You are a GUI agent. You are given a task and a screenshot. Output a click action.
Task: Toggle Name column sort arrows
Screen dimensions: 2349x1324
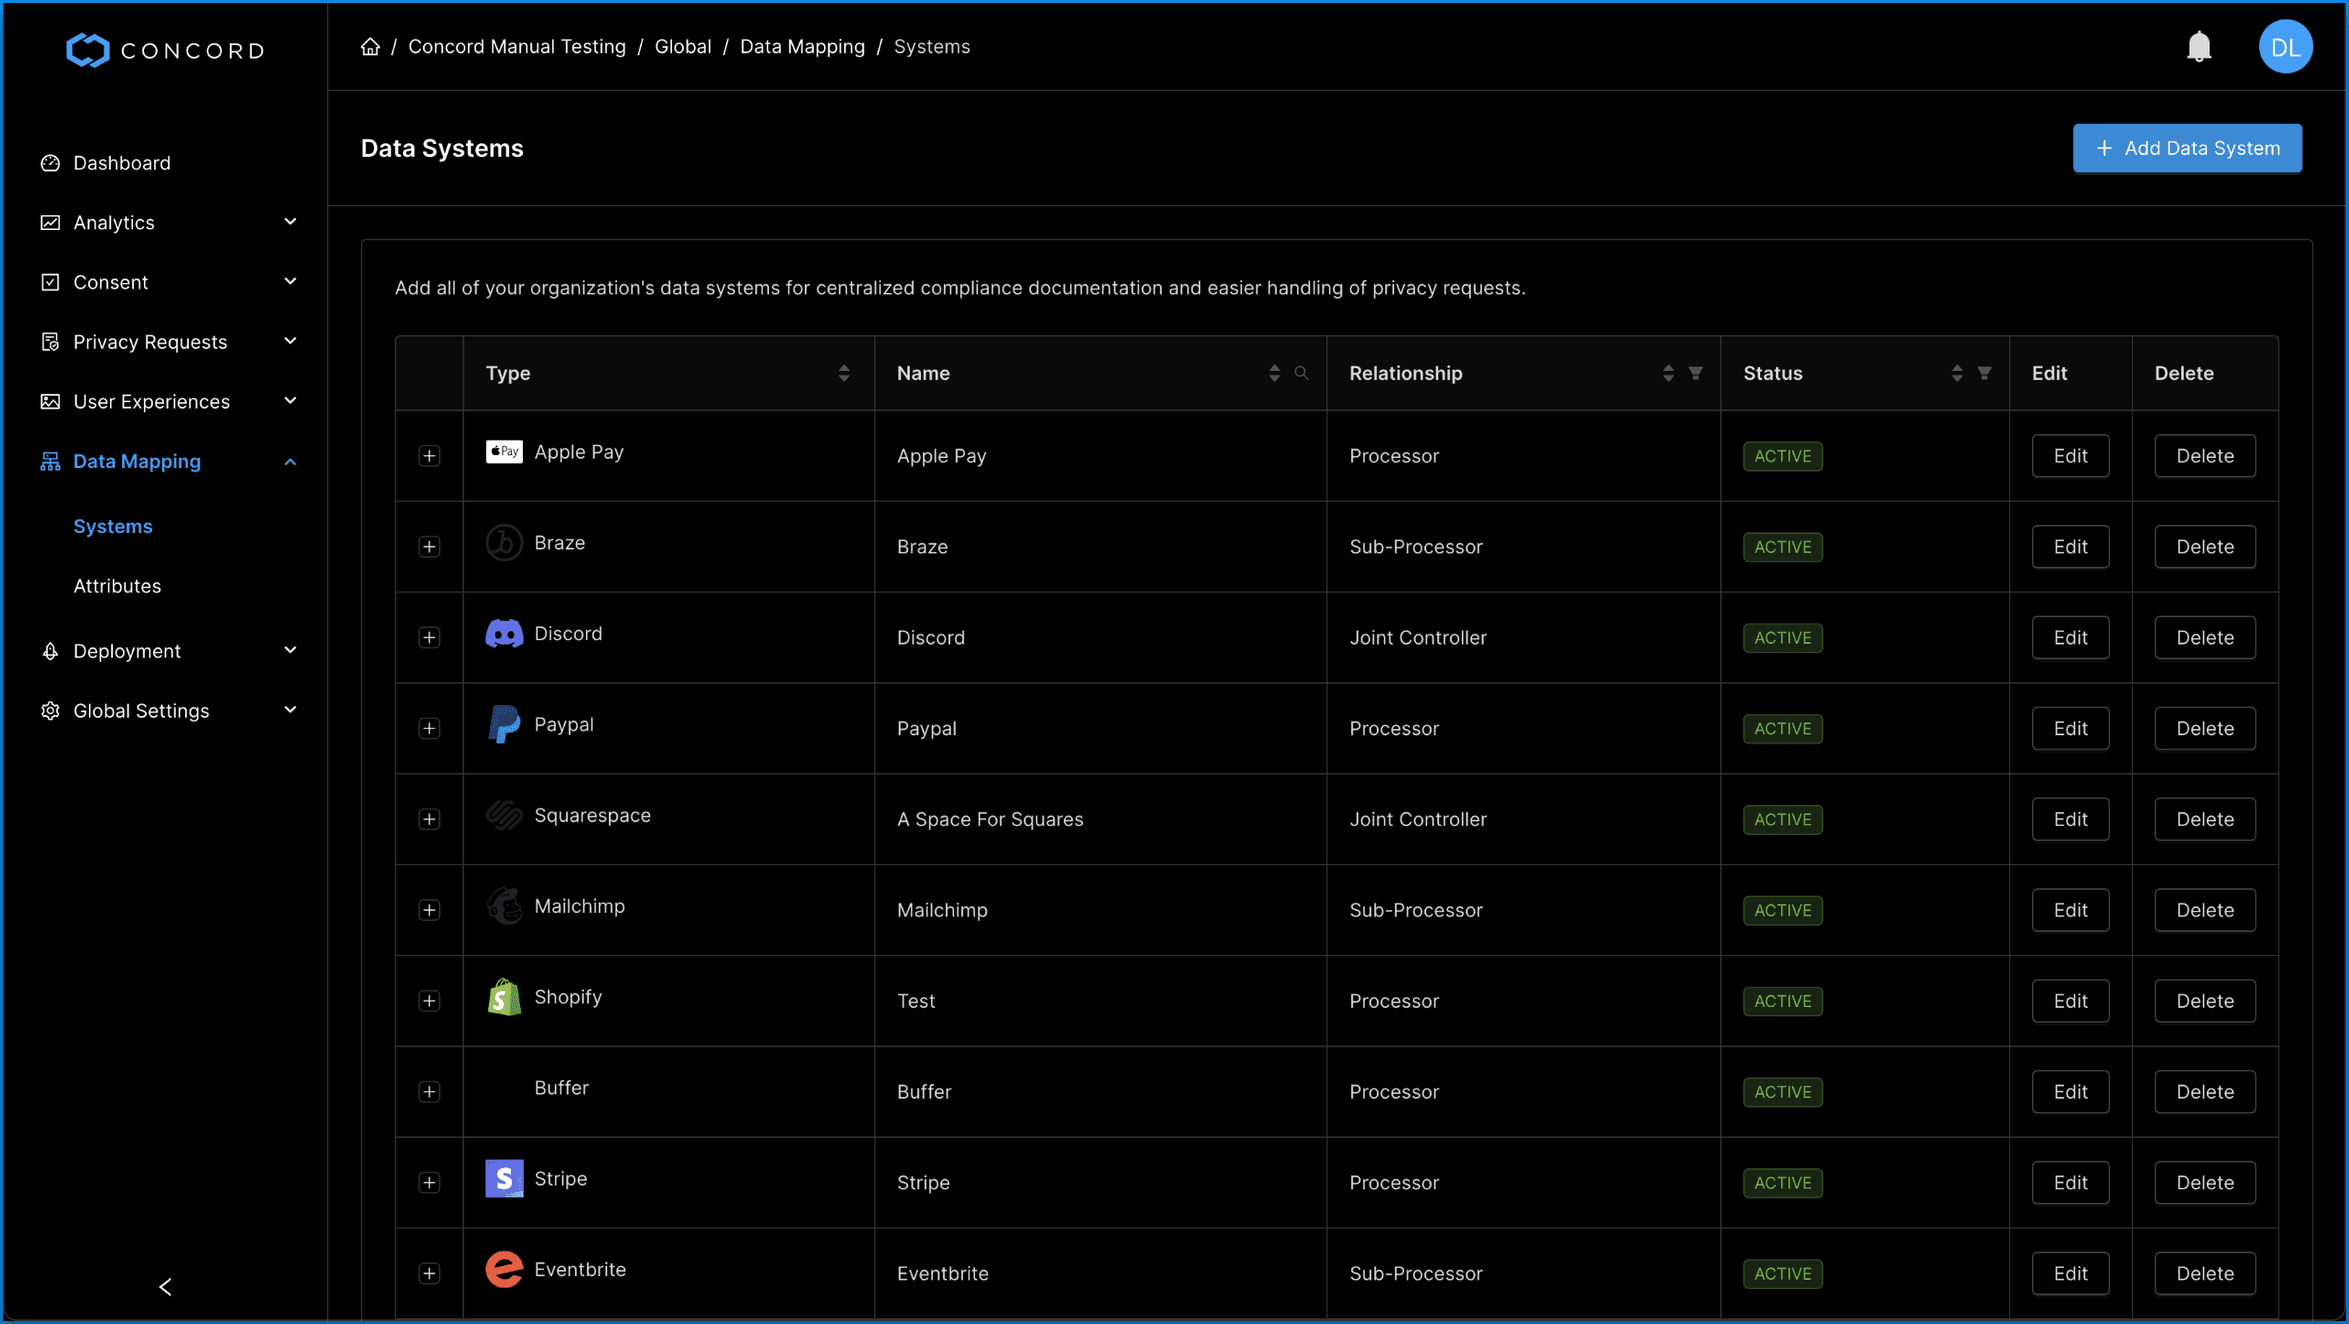pyautogui.click(x=1273, y=373)
